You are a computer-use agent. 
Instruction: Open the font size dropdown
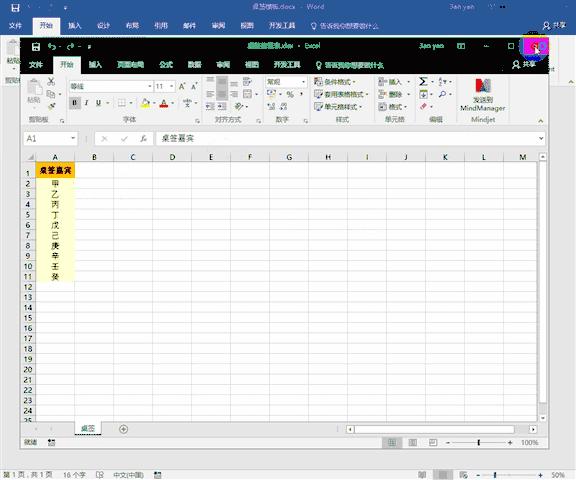[172, 86]
